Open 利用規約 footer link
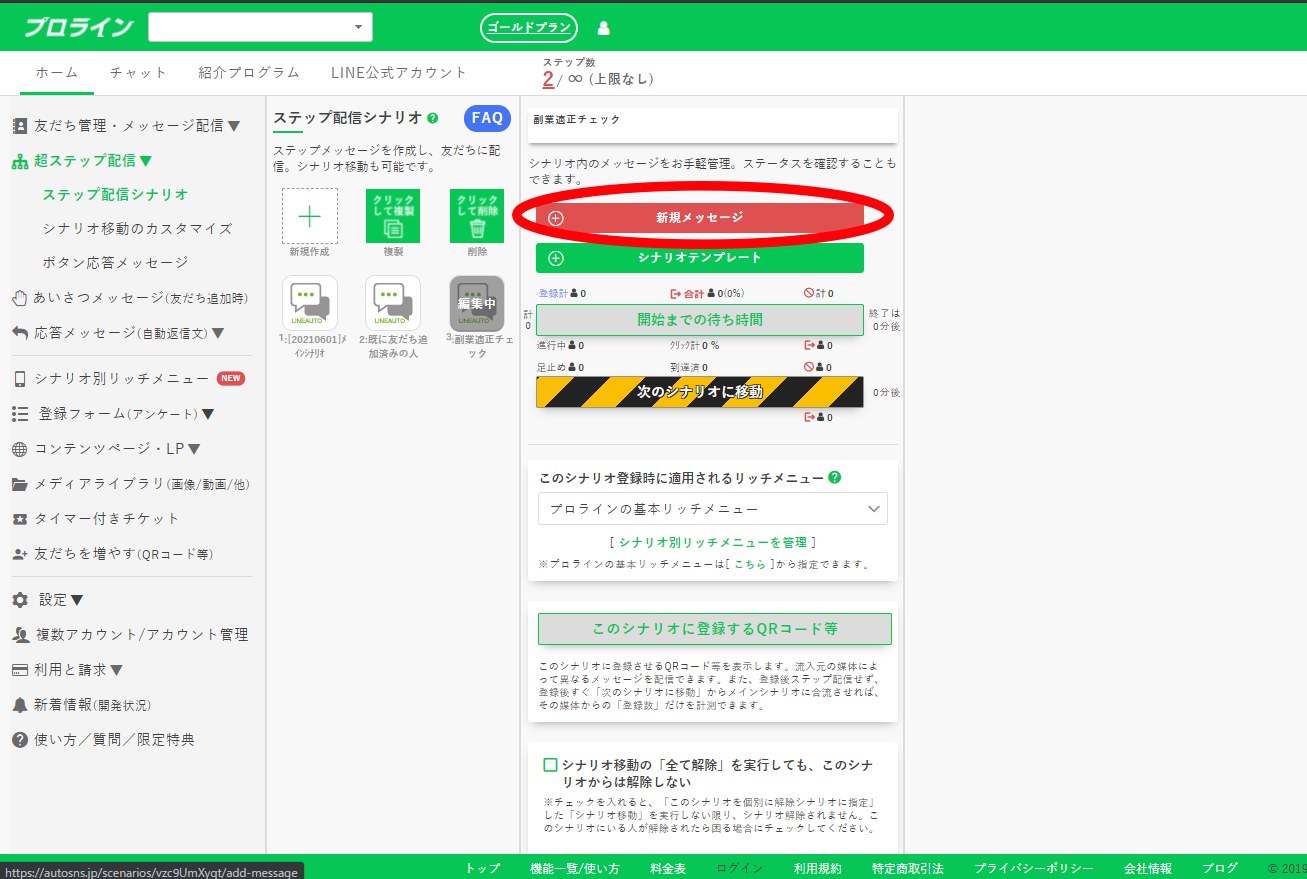Viewport: 1307px width, 879px height. (817, 868)
